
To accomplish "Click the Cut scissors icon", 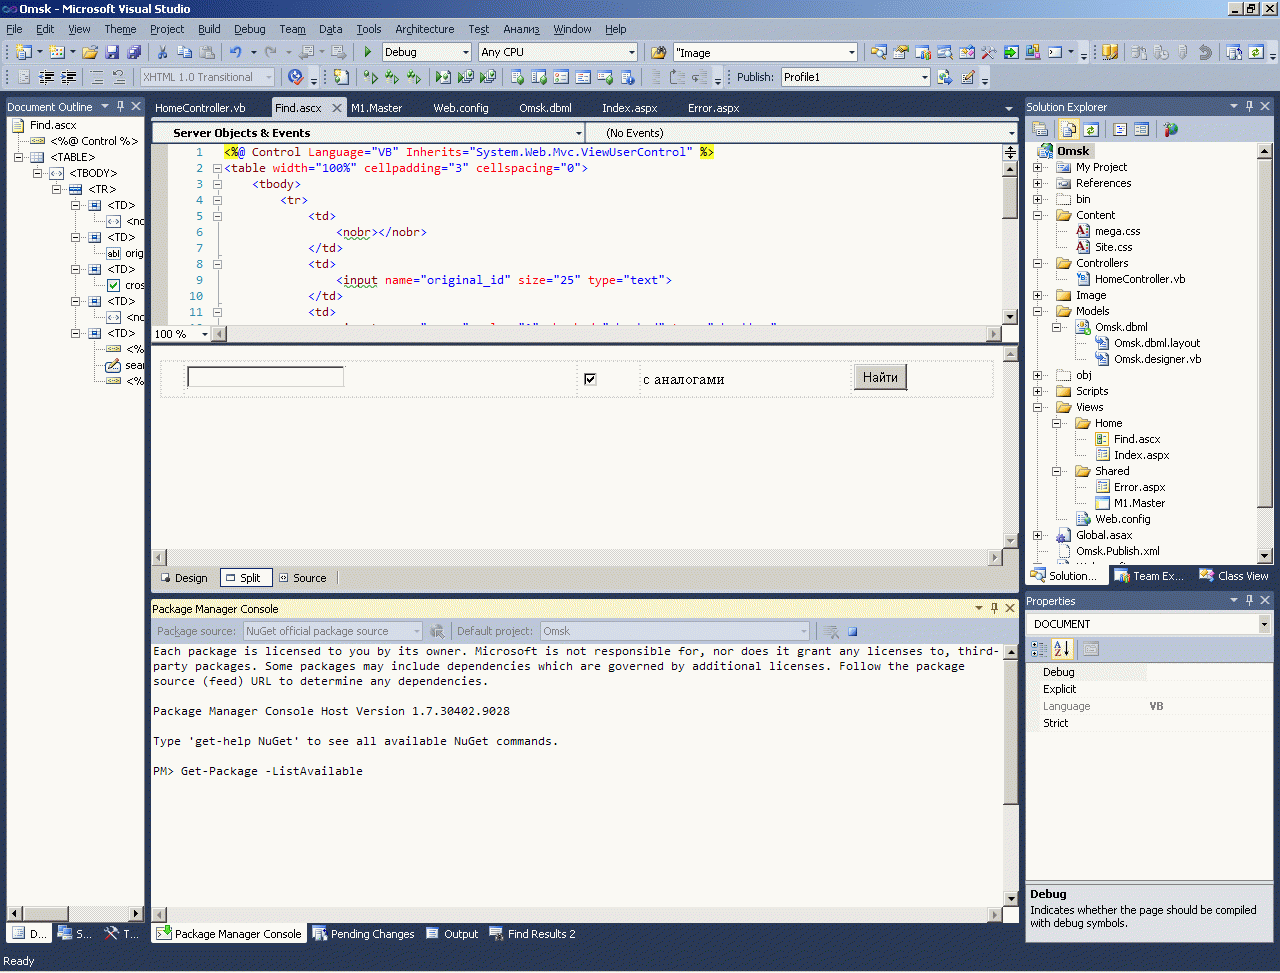I will click(x=162, y=52).
